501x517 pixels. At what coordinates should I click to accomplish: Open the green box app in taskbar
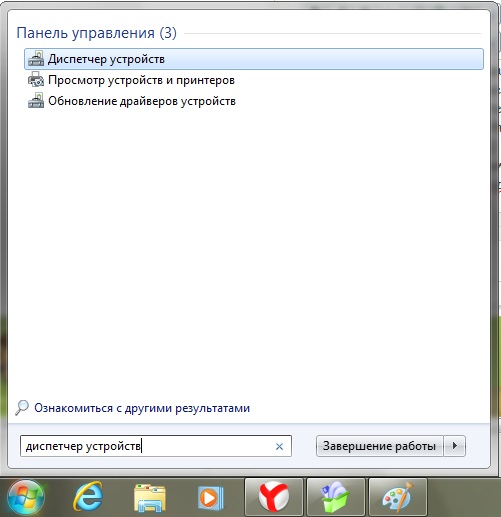point(336,497)
